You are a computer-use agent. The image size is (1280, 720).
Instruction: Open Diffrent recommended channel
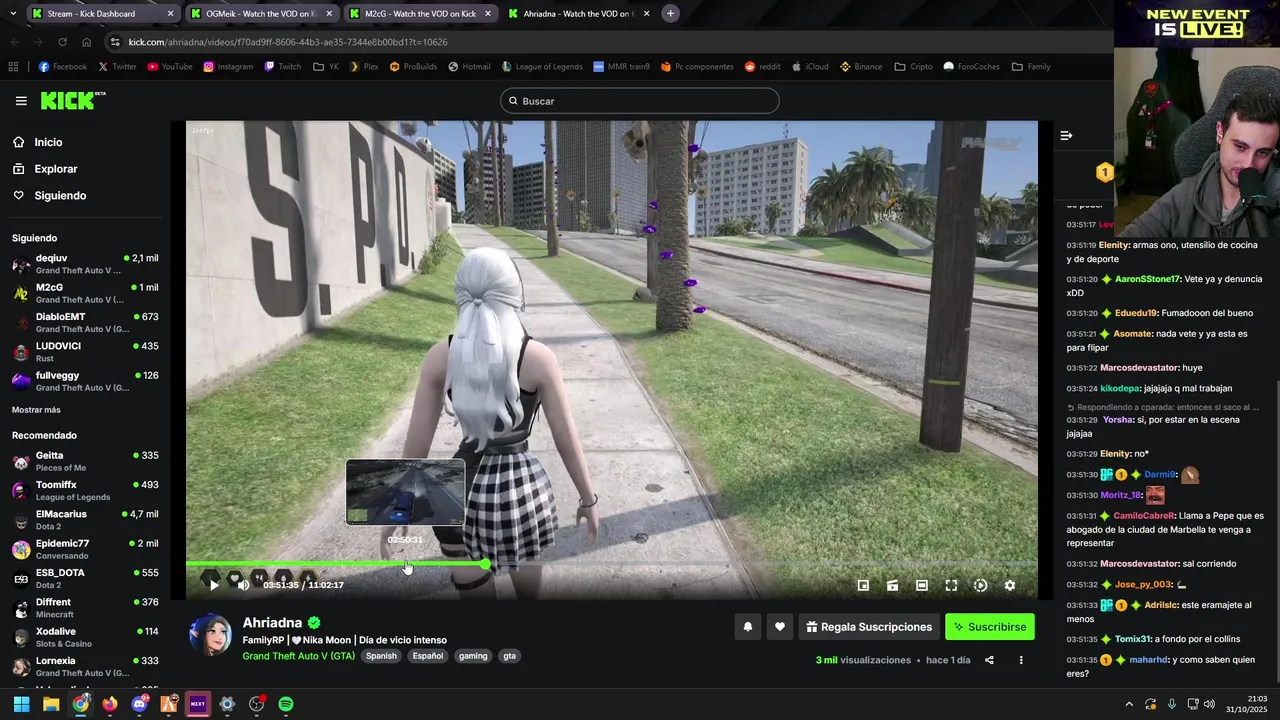85,608
